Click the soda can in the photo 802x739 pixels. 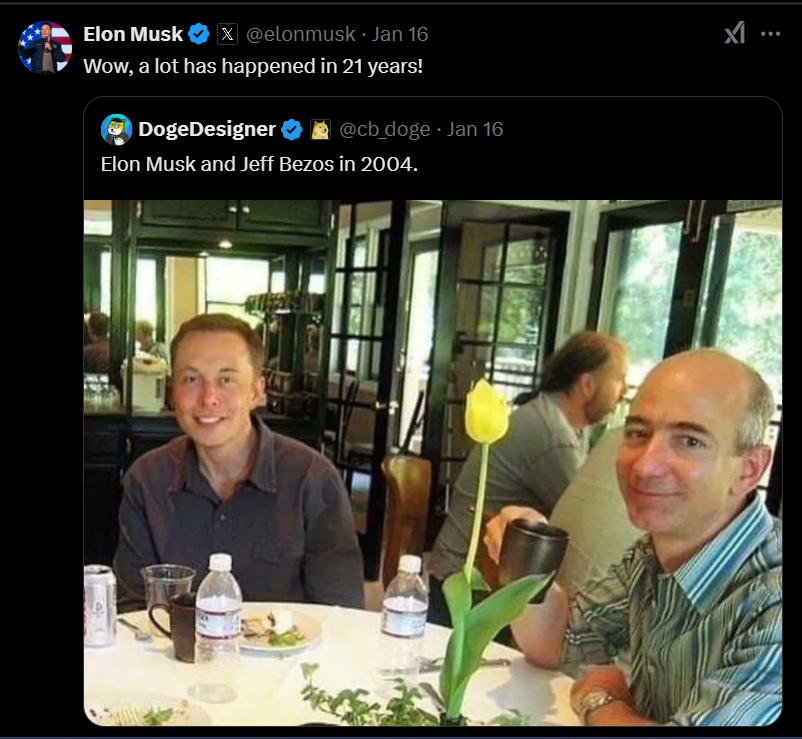coord(99,604)
